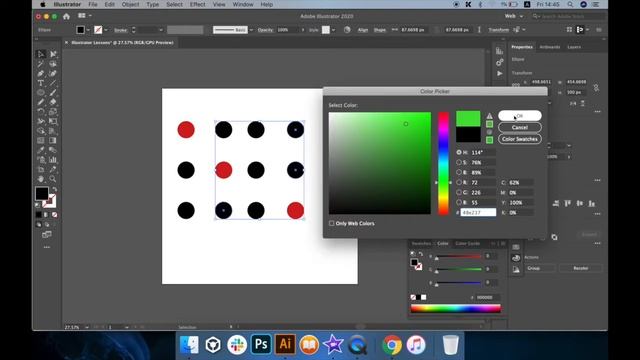This screenshot has width=640, height=360.
Task: Switch to the Layers tab
Action: tap(574, 47)
